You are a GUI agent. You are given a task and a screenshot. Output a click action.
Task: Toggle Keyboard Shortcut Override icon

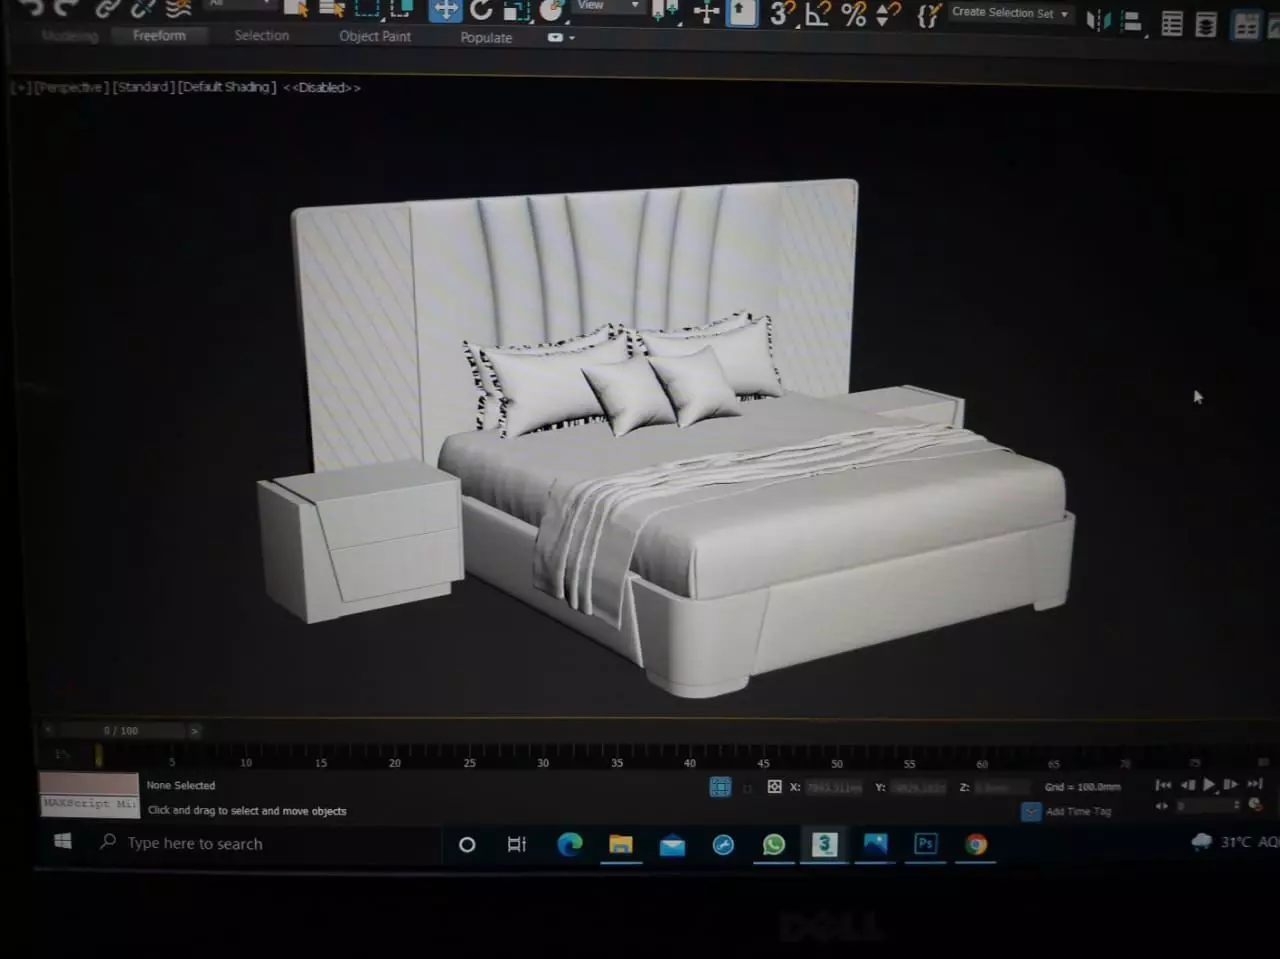pyautogui.click(x=742, y=12)
